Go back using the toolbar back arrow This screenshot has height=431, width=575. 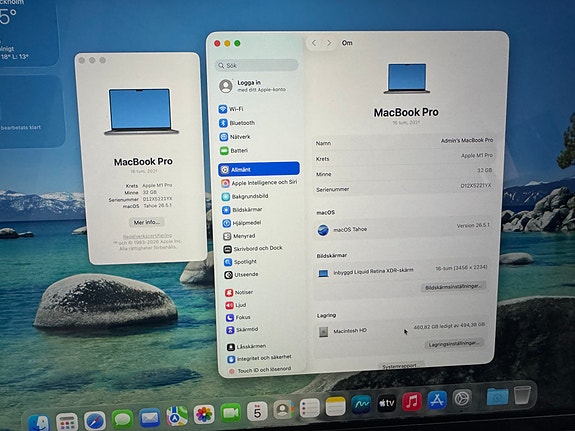pyautogui.click(x=314, y=43)
